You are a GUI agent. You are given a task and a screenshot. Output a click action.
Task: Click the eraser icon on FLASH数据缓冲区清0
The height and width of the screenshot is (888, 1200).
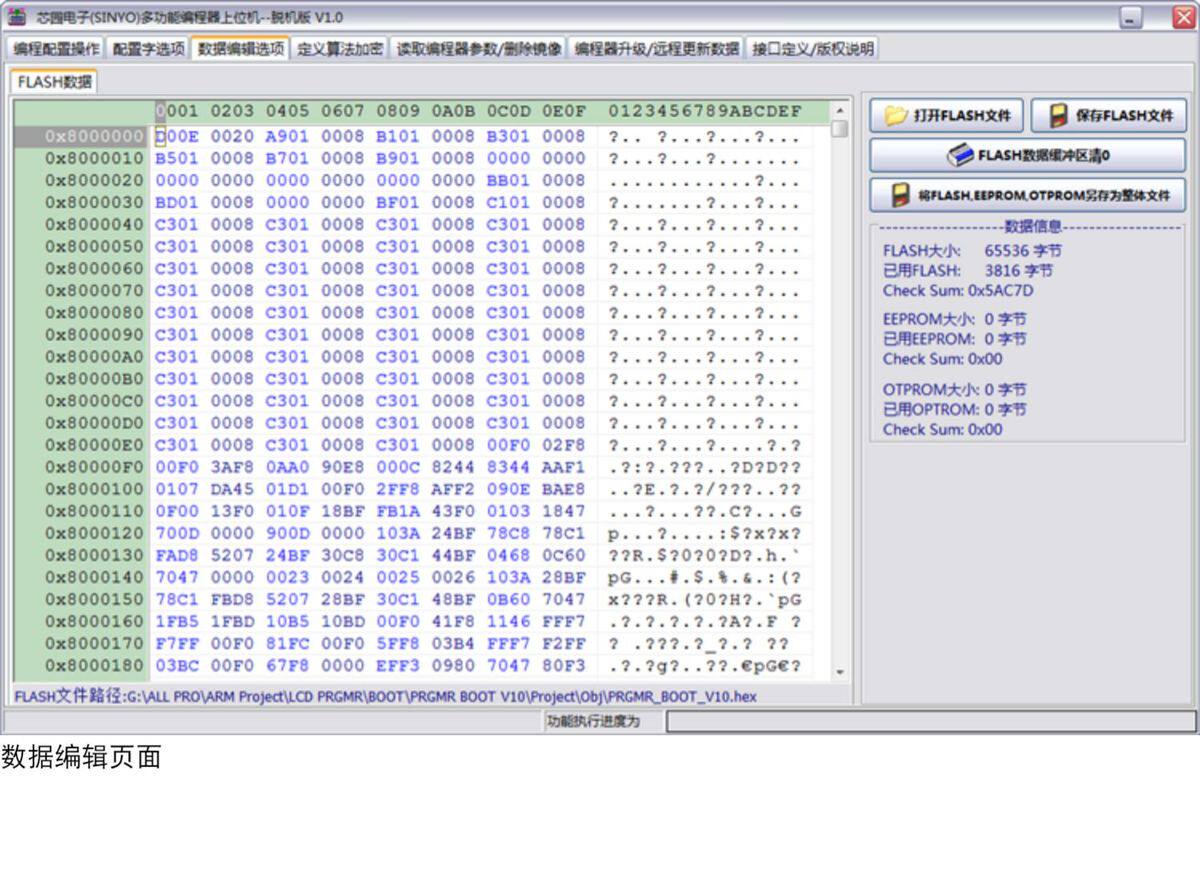959,155
